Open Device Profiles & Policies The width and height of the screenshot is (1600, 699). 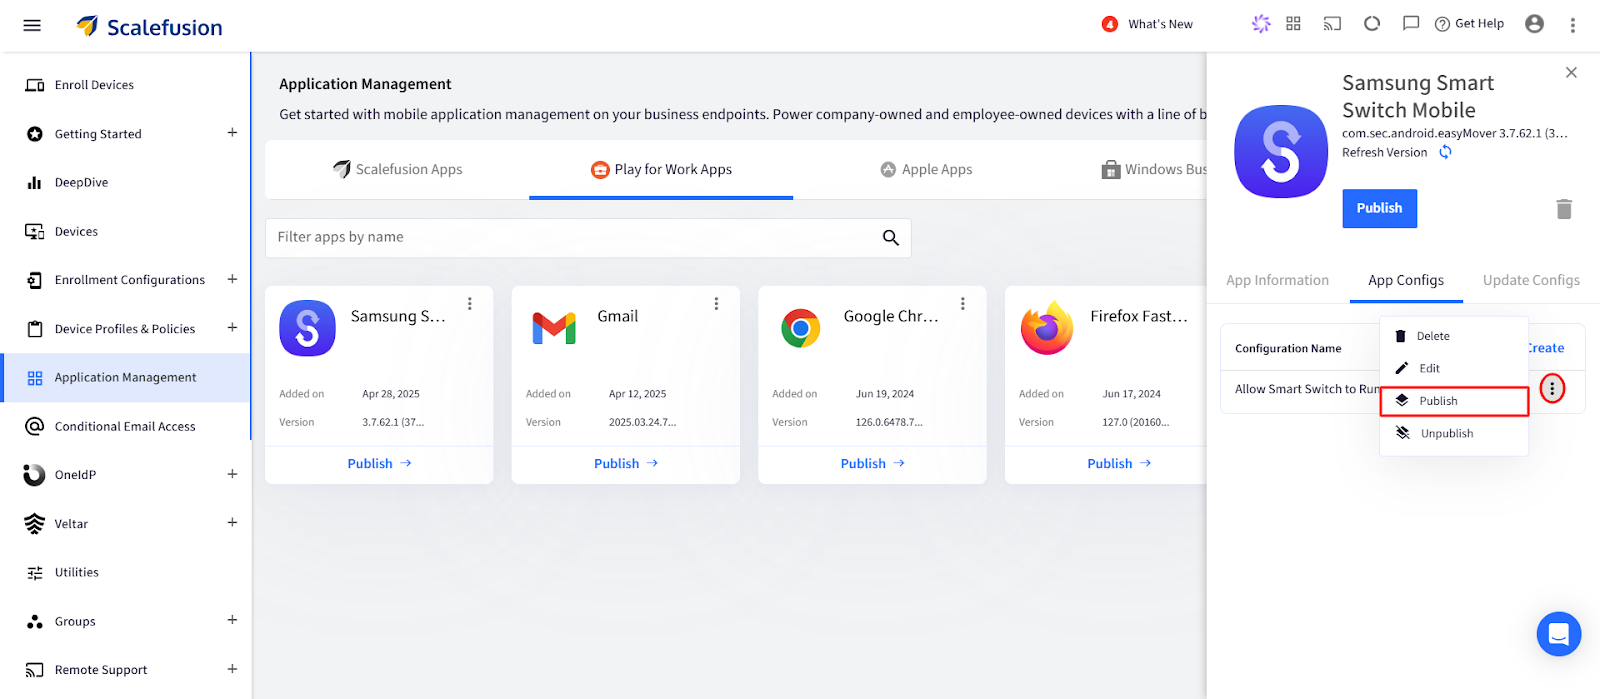[124, 329]
